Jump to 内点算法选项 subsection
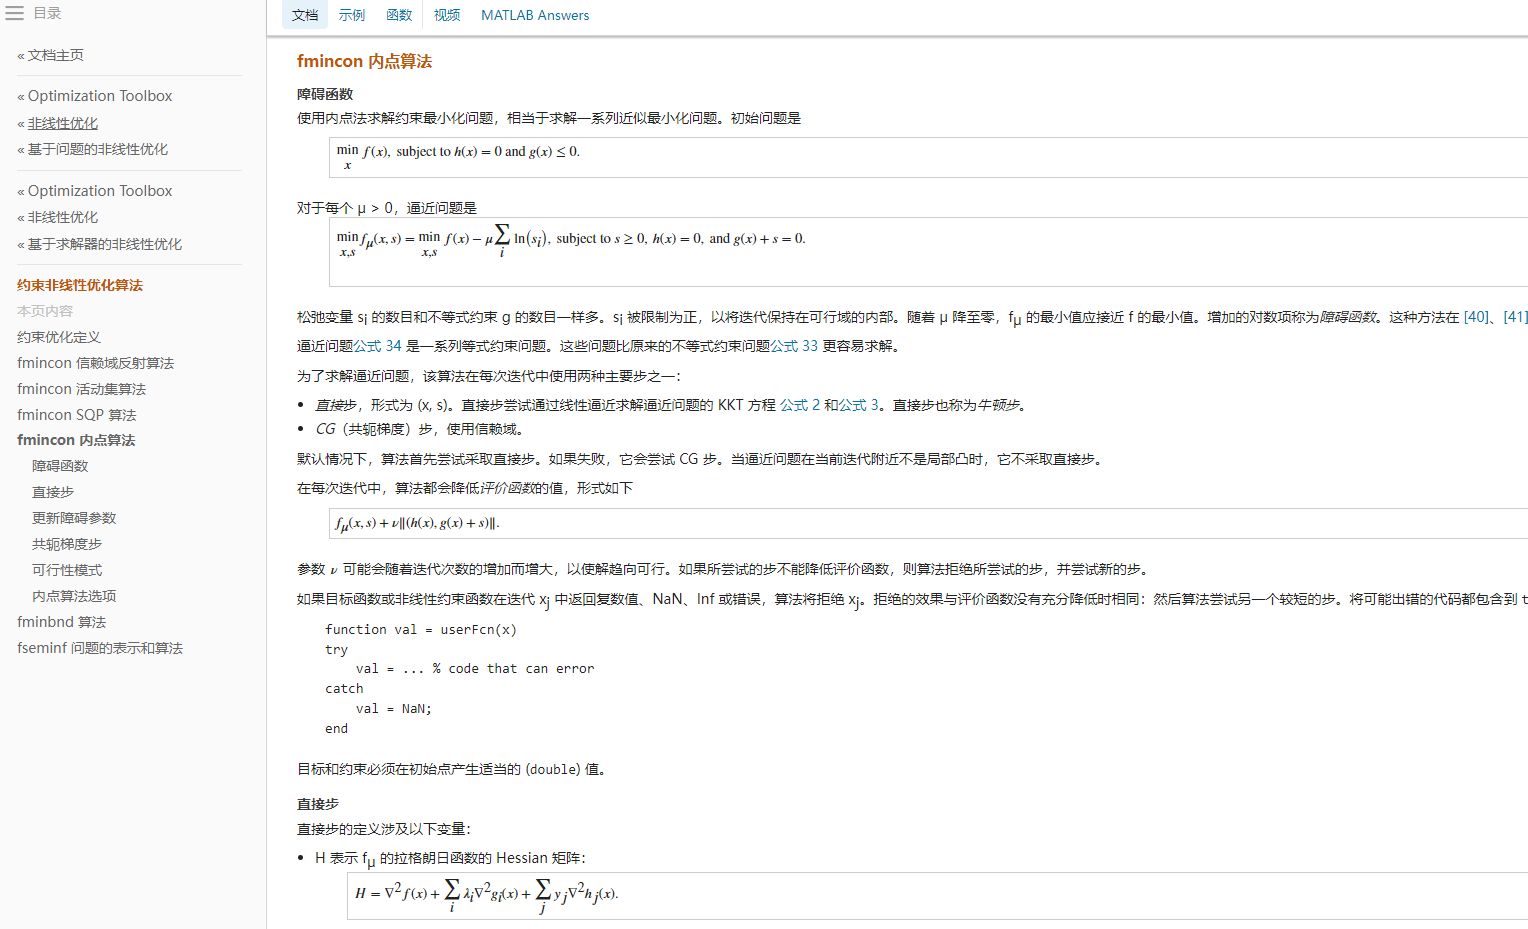Screen dimensions: 1528x929 click(74, 596)
